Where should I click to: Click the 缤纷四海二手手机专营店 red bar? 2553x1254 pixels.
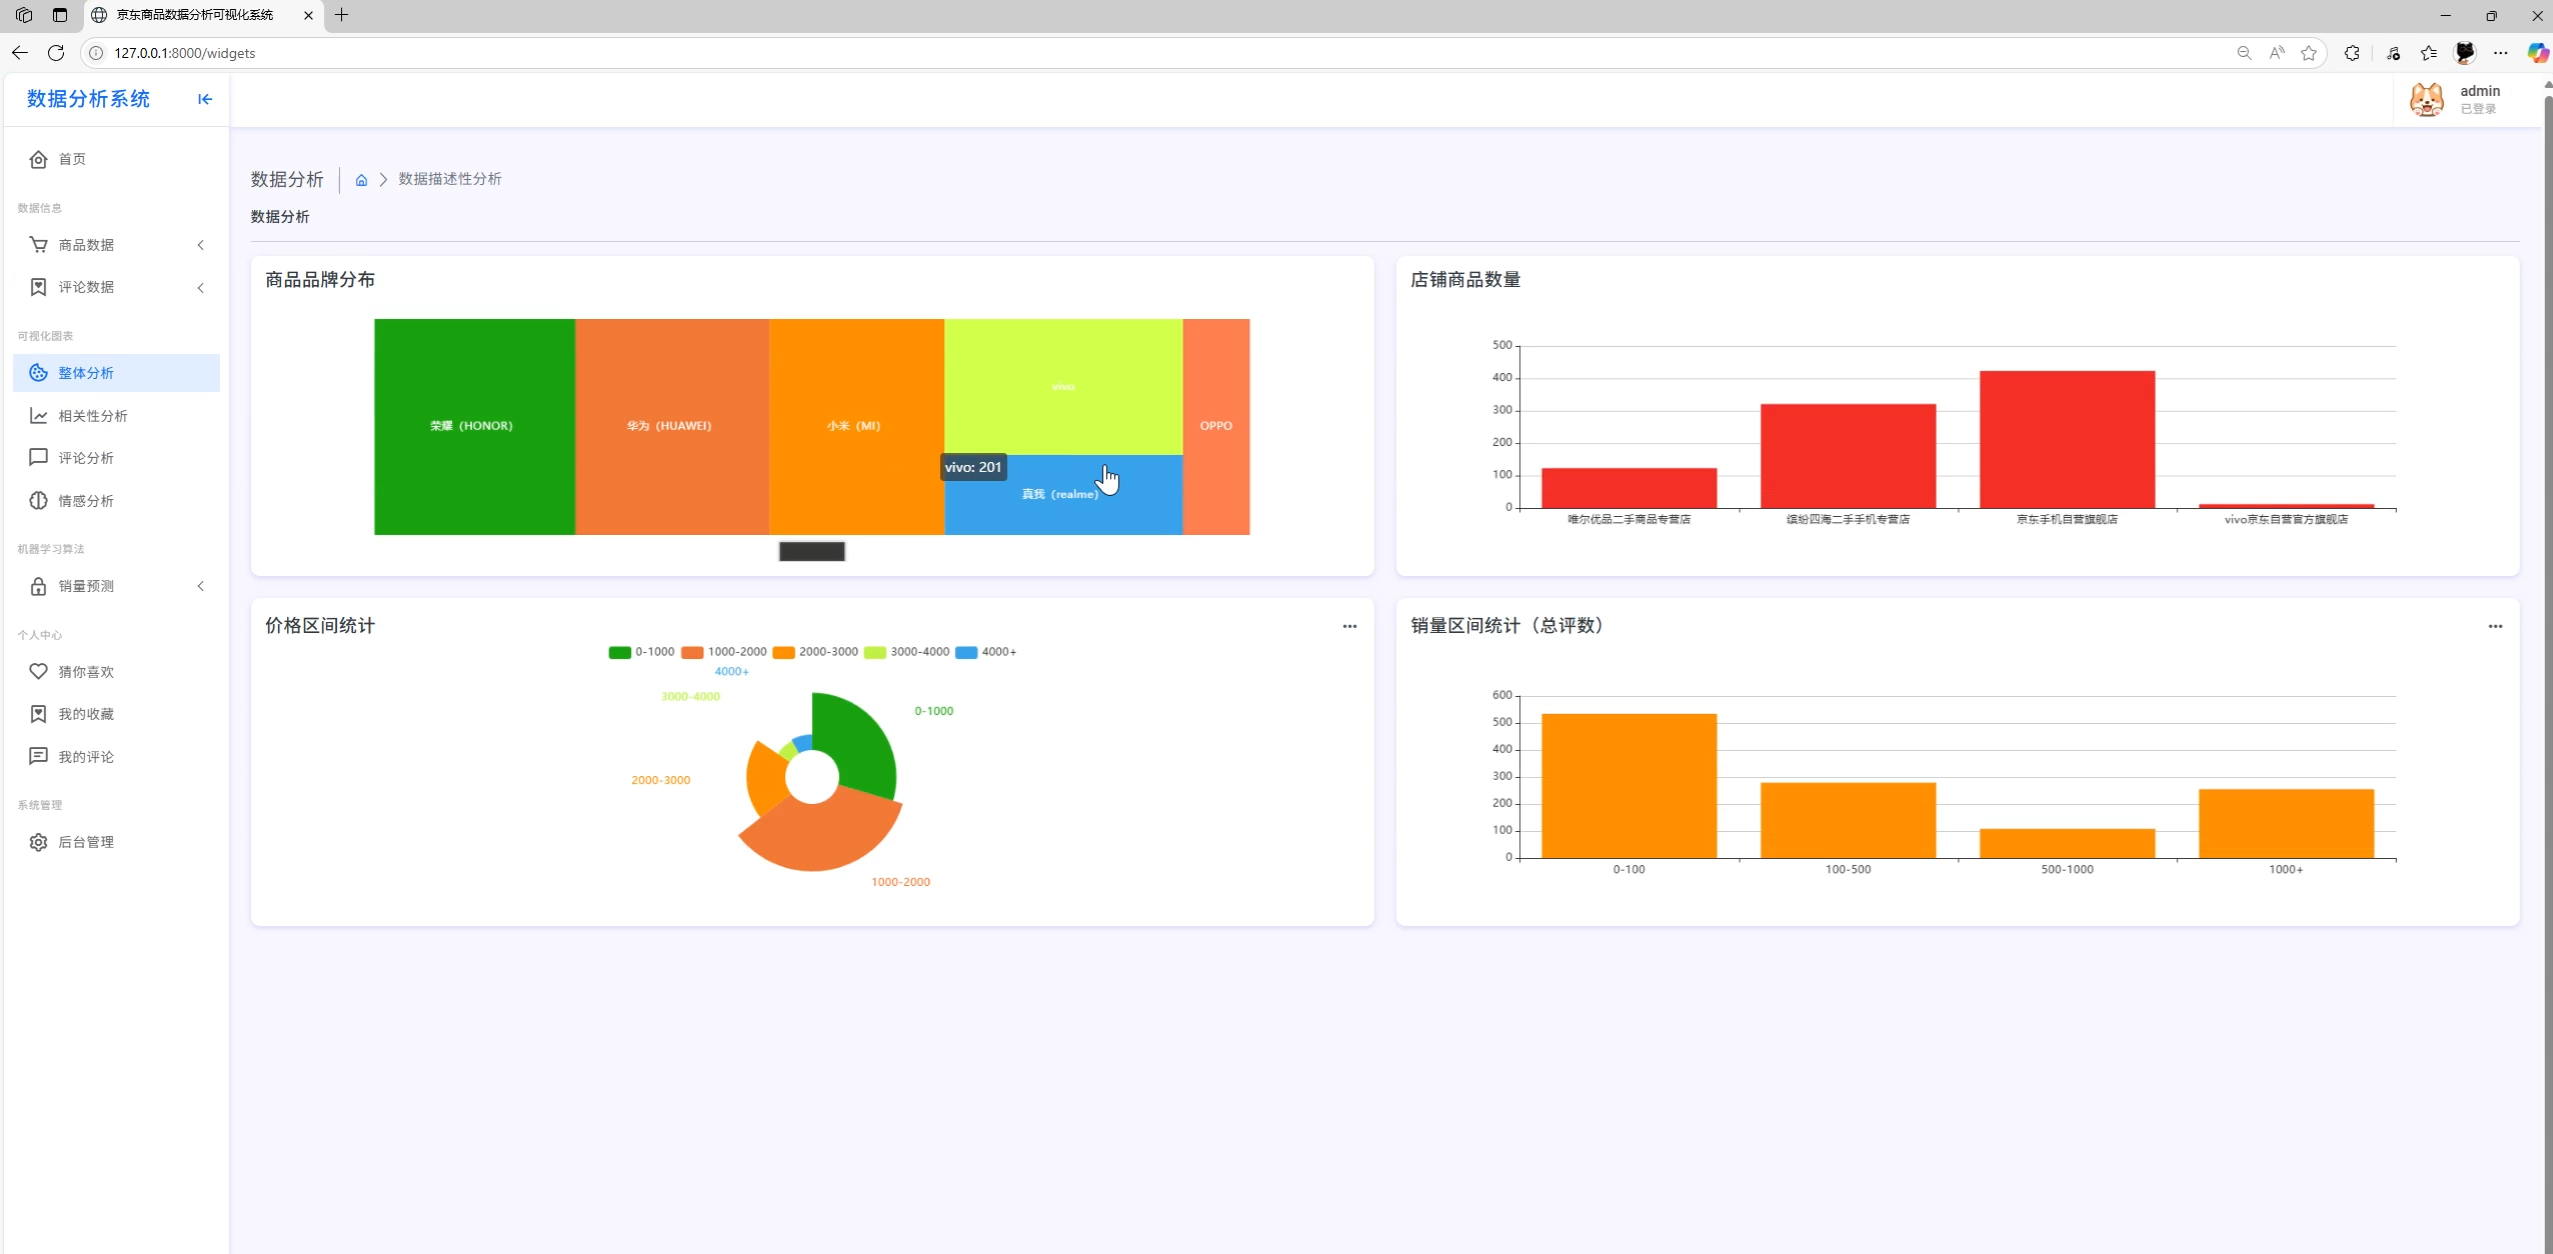(1848, 456)
